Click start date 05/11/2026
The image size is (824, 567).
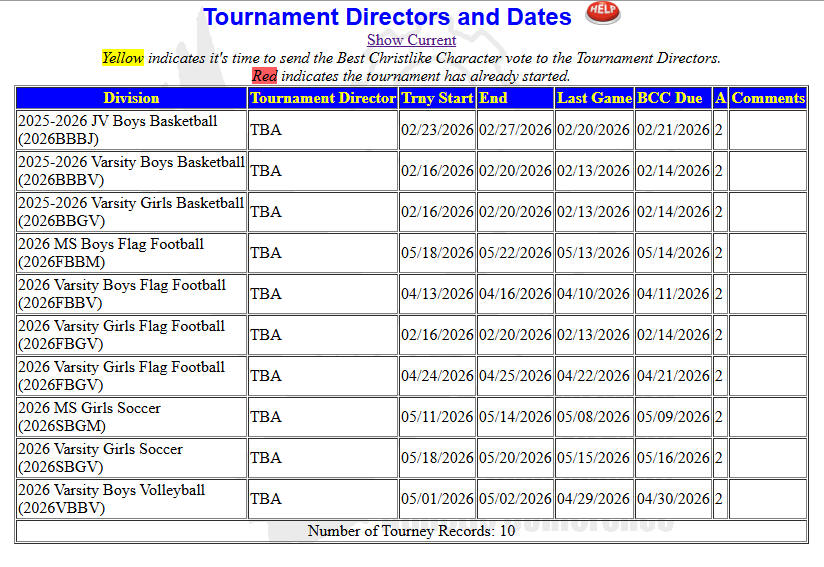coord(437,417)
